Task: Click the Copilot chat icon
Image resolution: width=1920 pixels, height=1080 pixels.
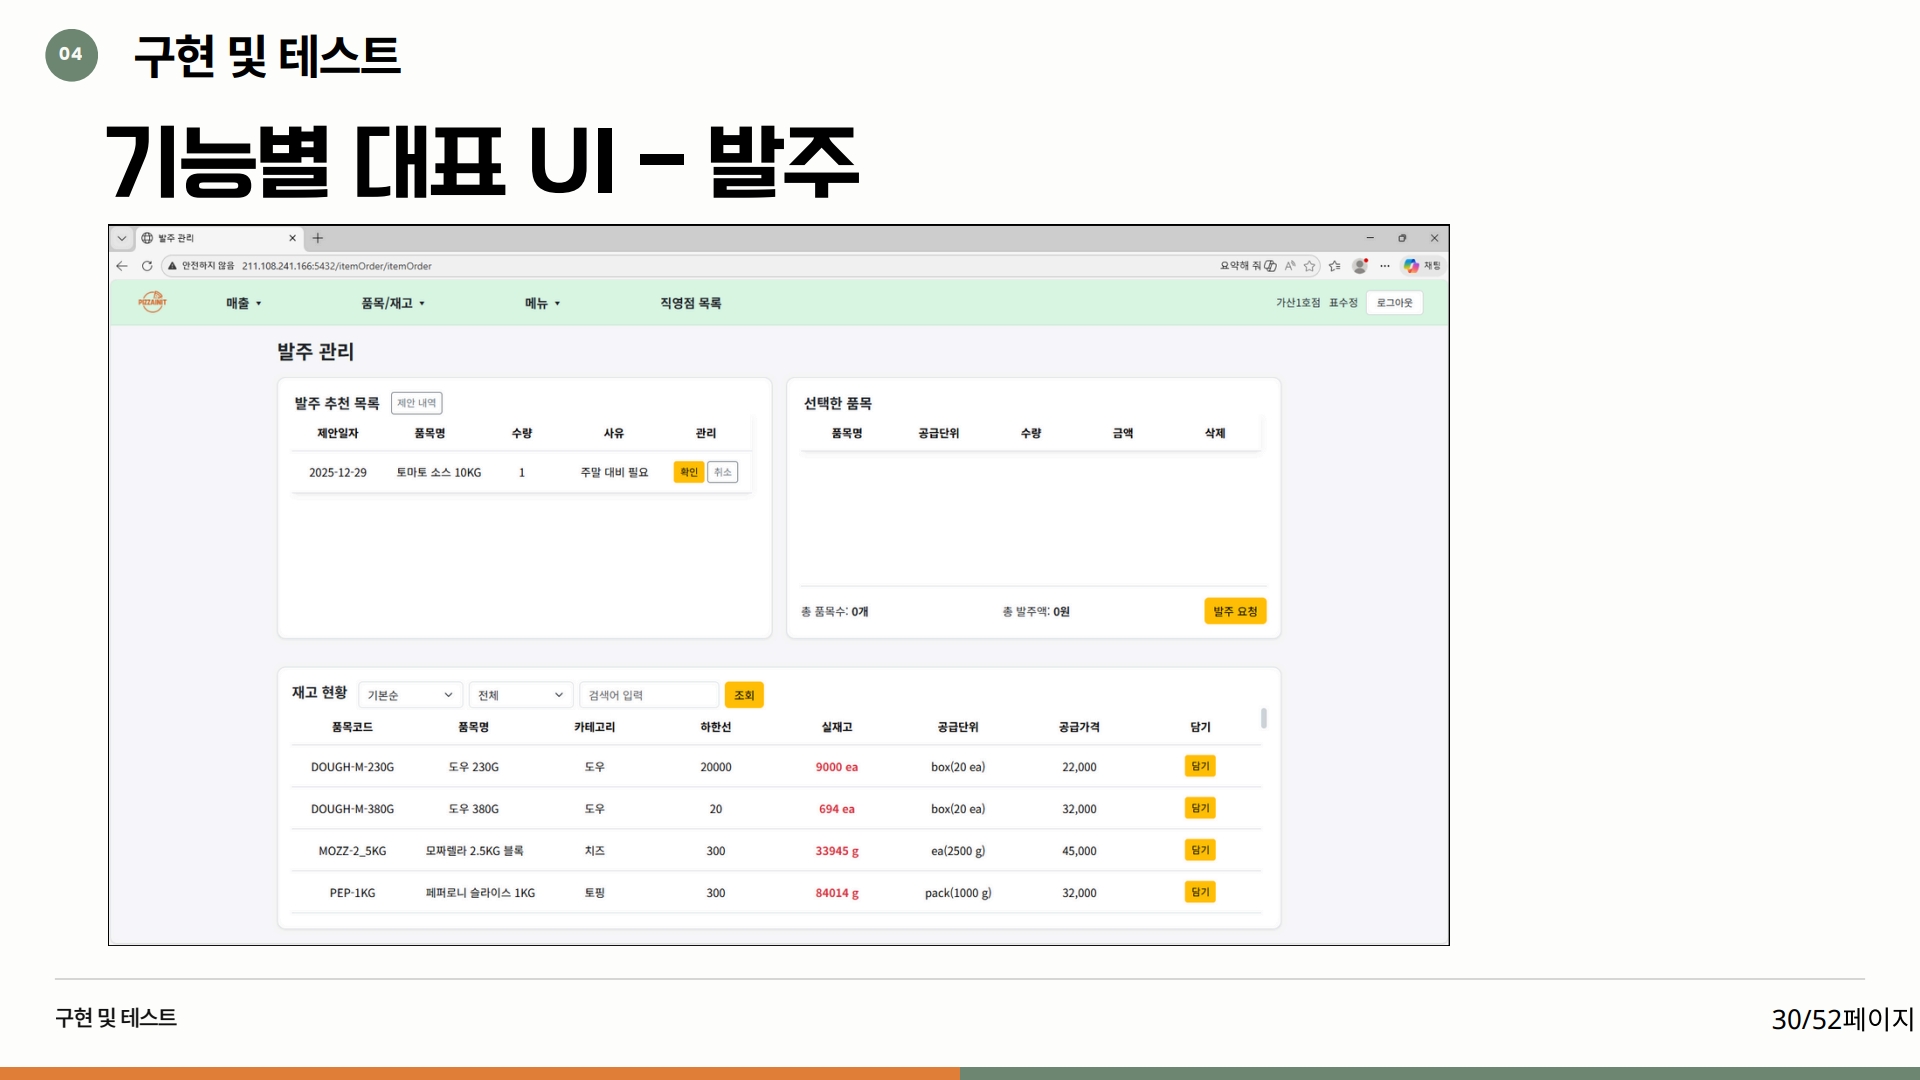Action: coord(1411,266)
